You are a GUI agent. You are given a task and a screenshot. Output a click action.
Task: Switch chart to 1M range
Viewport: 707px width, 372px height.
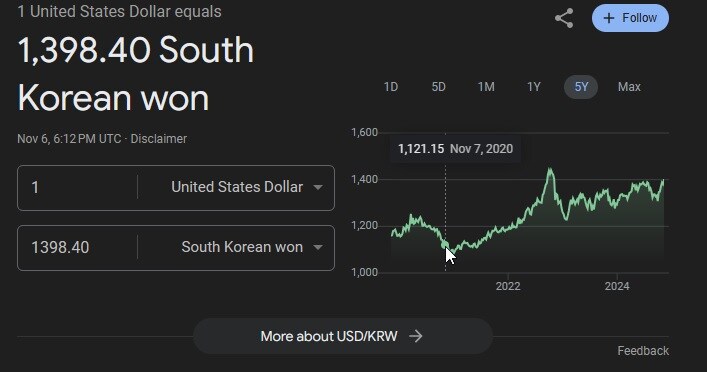point(486,87)
